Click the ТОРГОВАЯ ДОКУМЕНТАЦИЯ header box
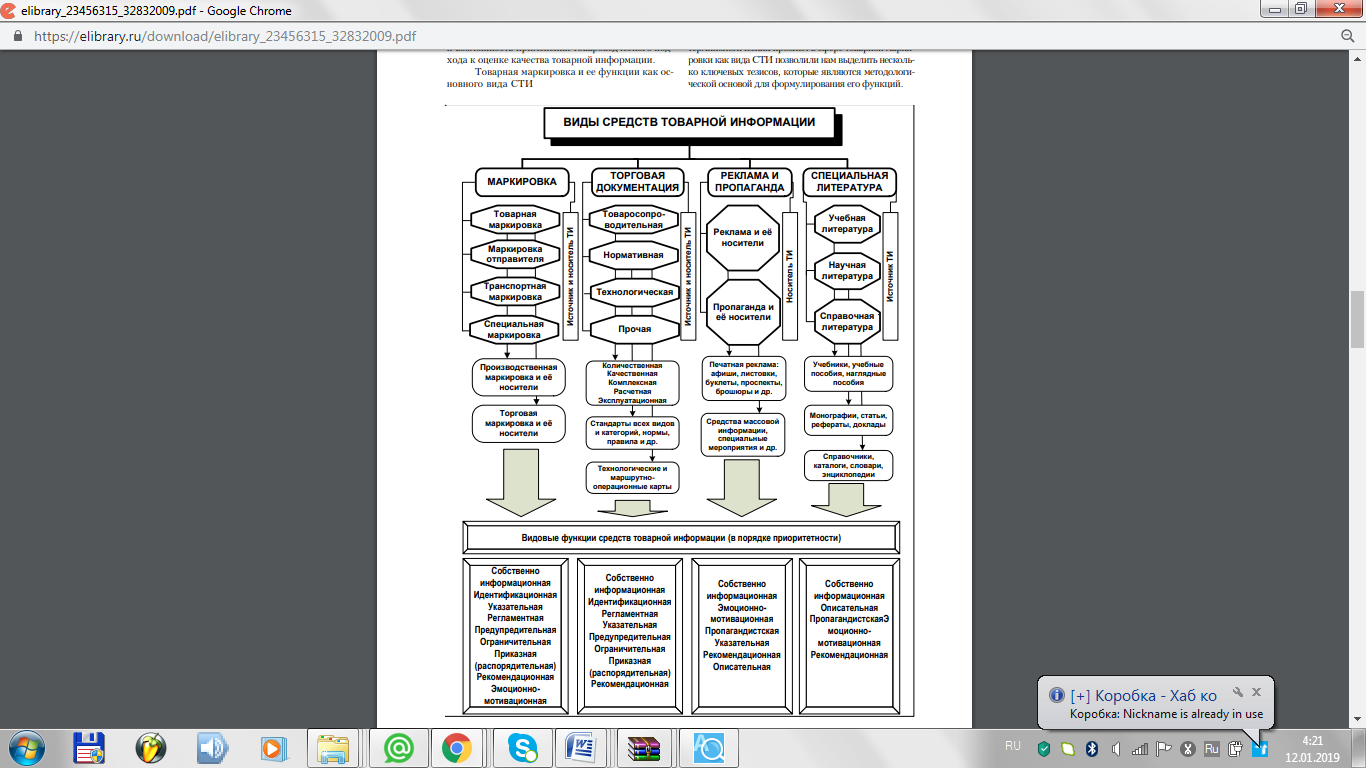The height and width of the screenshot is (768, 1366). point(637,181)
